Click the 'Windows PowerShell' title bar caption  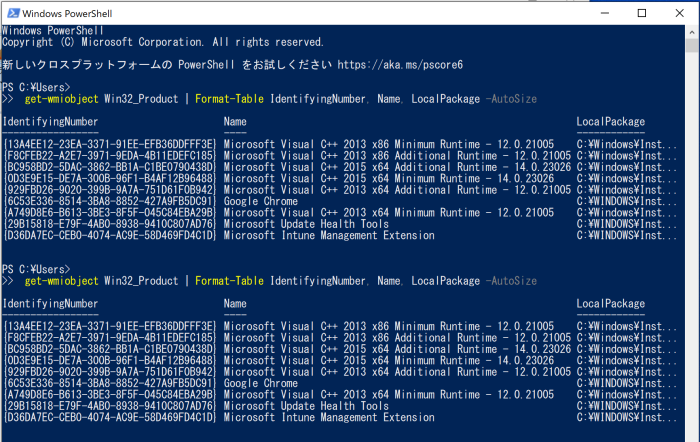coord(67,13)
